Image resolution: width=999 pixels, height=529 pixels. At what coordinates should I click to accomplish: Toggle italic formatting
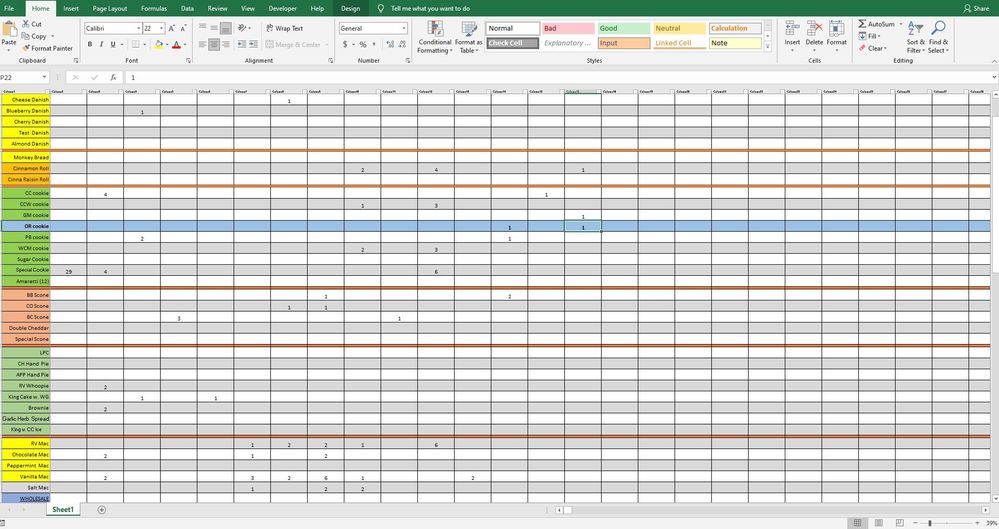click(101, 44)
